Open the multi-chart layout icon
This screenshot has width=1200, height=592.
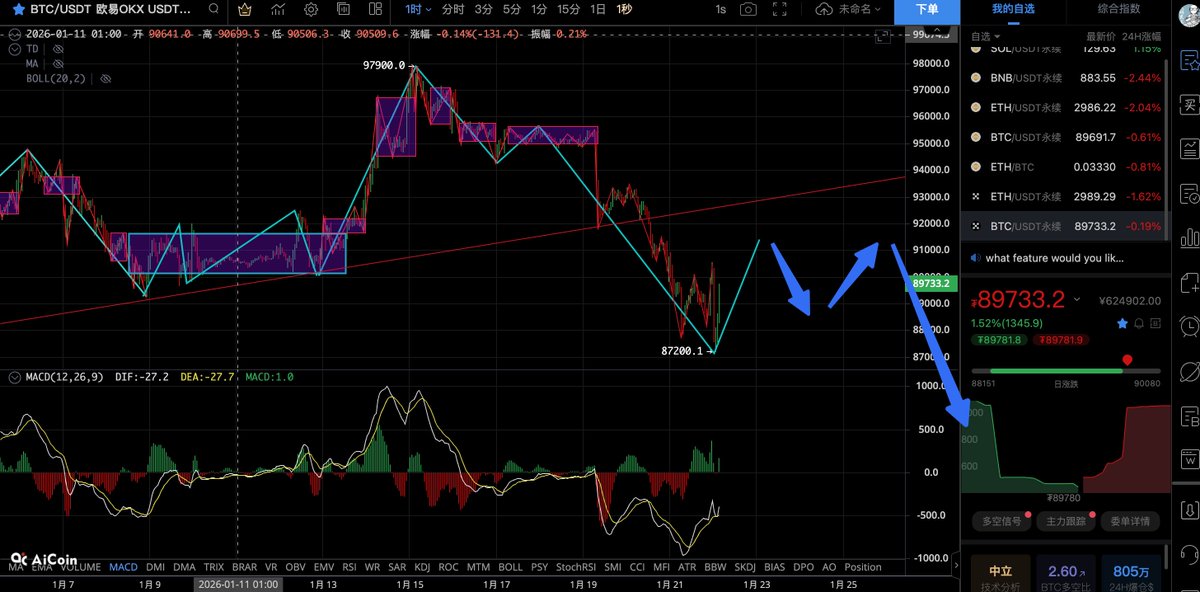tap(375, 9)
